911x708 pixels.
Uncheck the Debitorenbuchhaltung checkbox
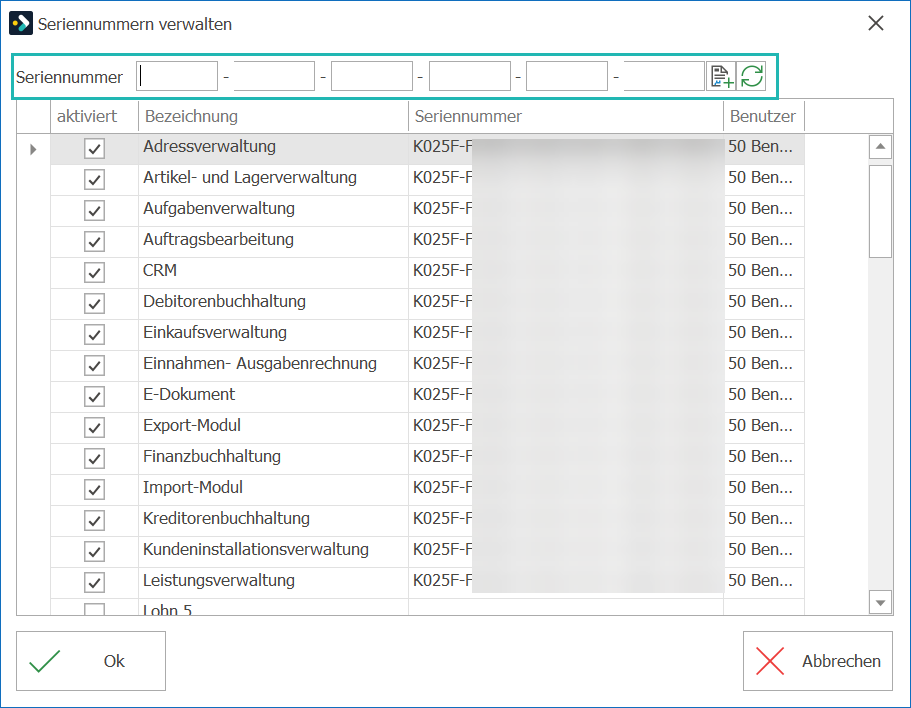pos(94,303)
